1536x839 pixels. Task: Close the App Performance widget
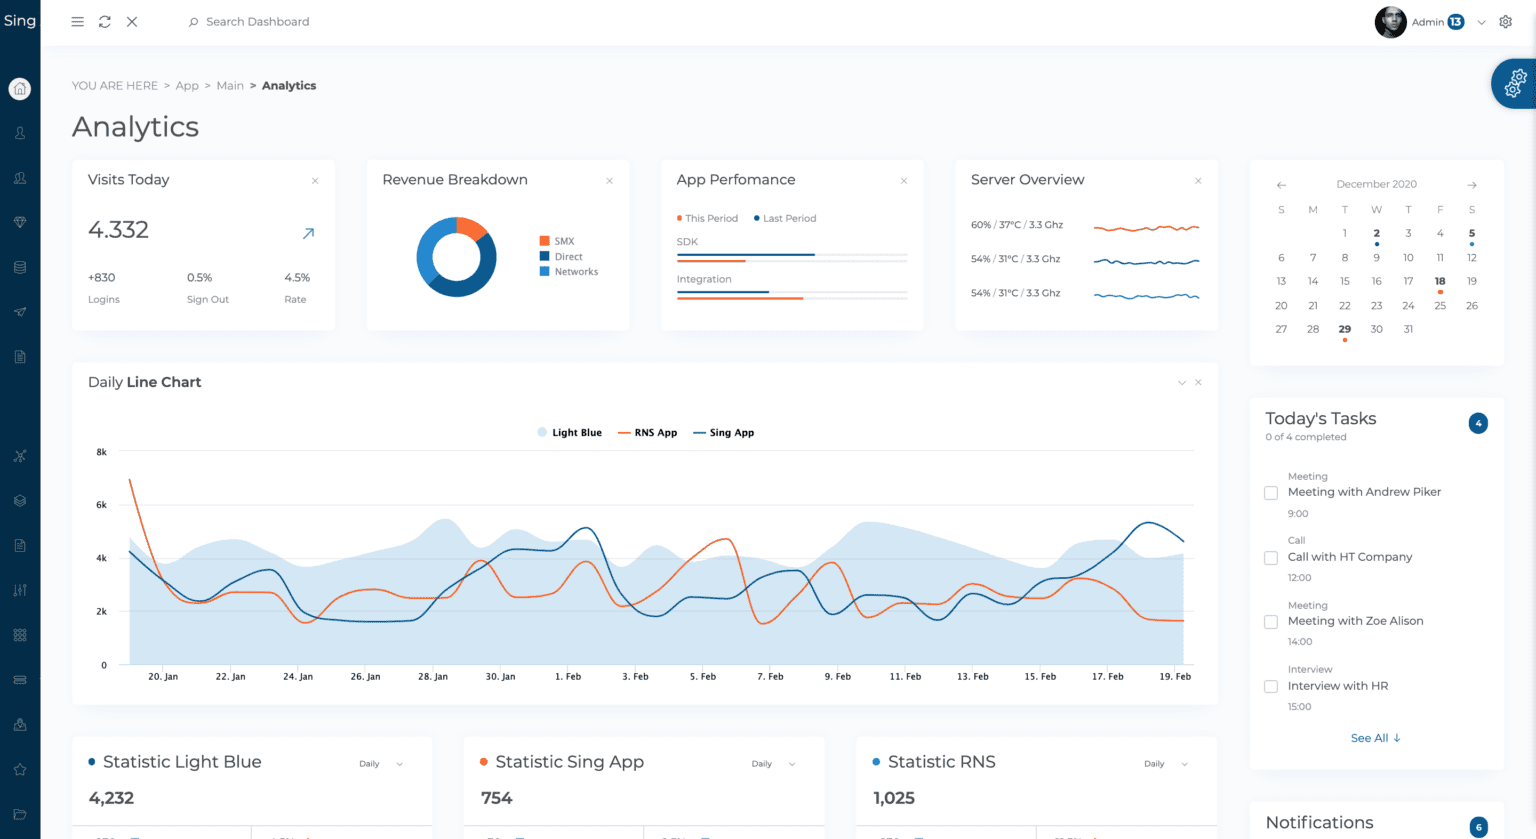904,181
